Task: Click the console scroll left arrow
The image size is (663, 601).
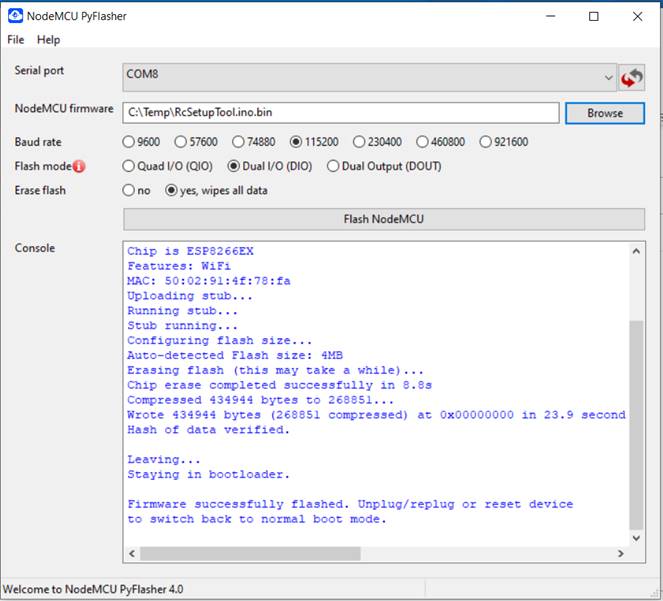Action: click(132, 554)
